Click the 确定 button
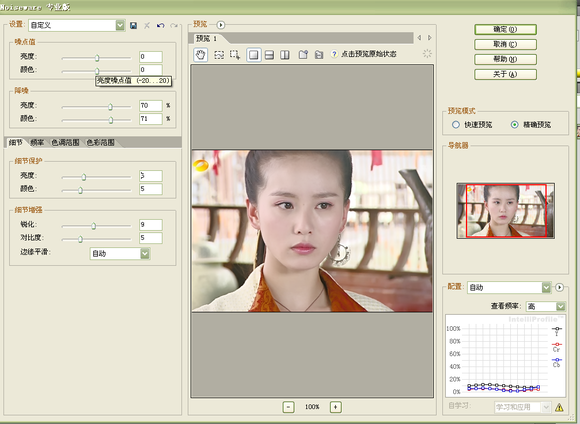The height and width of the screenshot is (424, 580). coord(505,29)
